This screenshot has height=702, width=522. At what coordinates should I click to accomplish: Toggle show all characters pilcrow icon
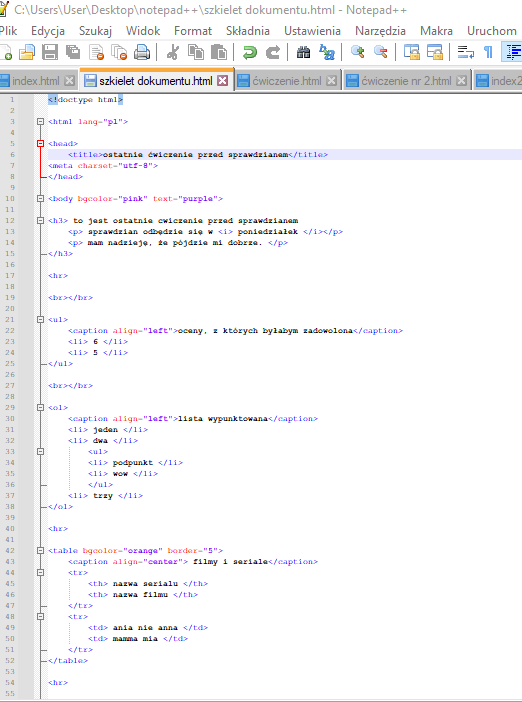[x=488, y=52]
